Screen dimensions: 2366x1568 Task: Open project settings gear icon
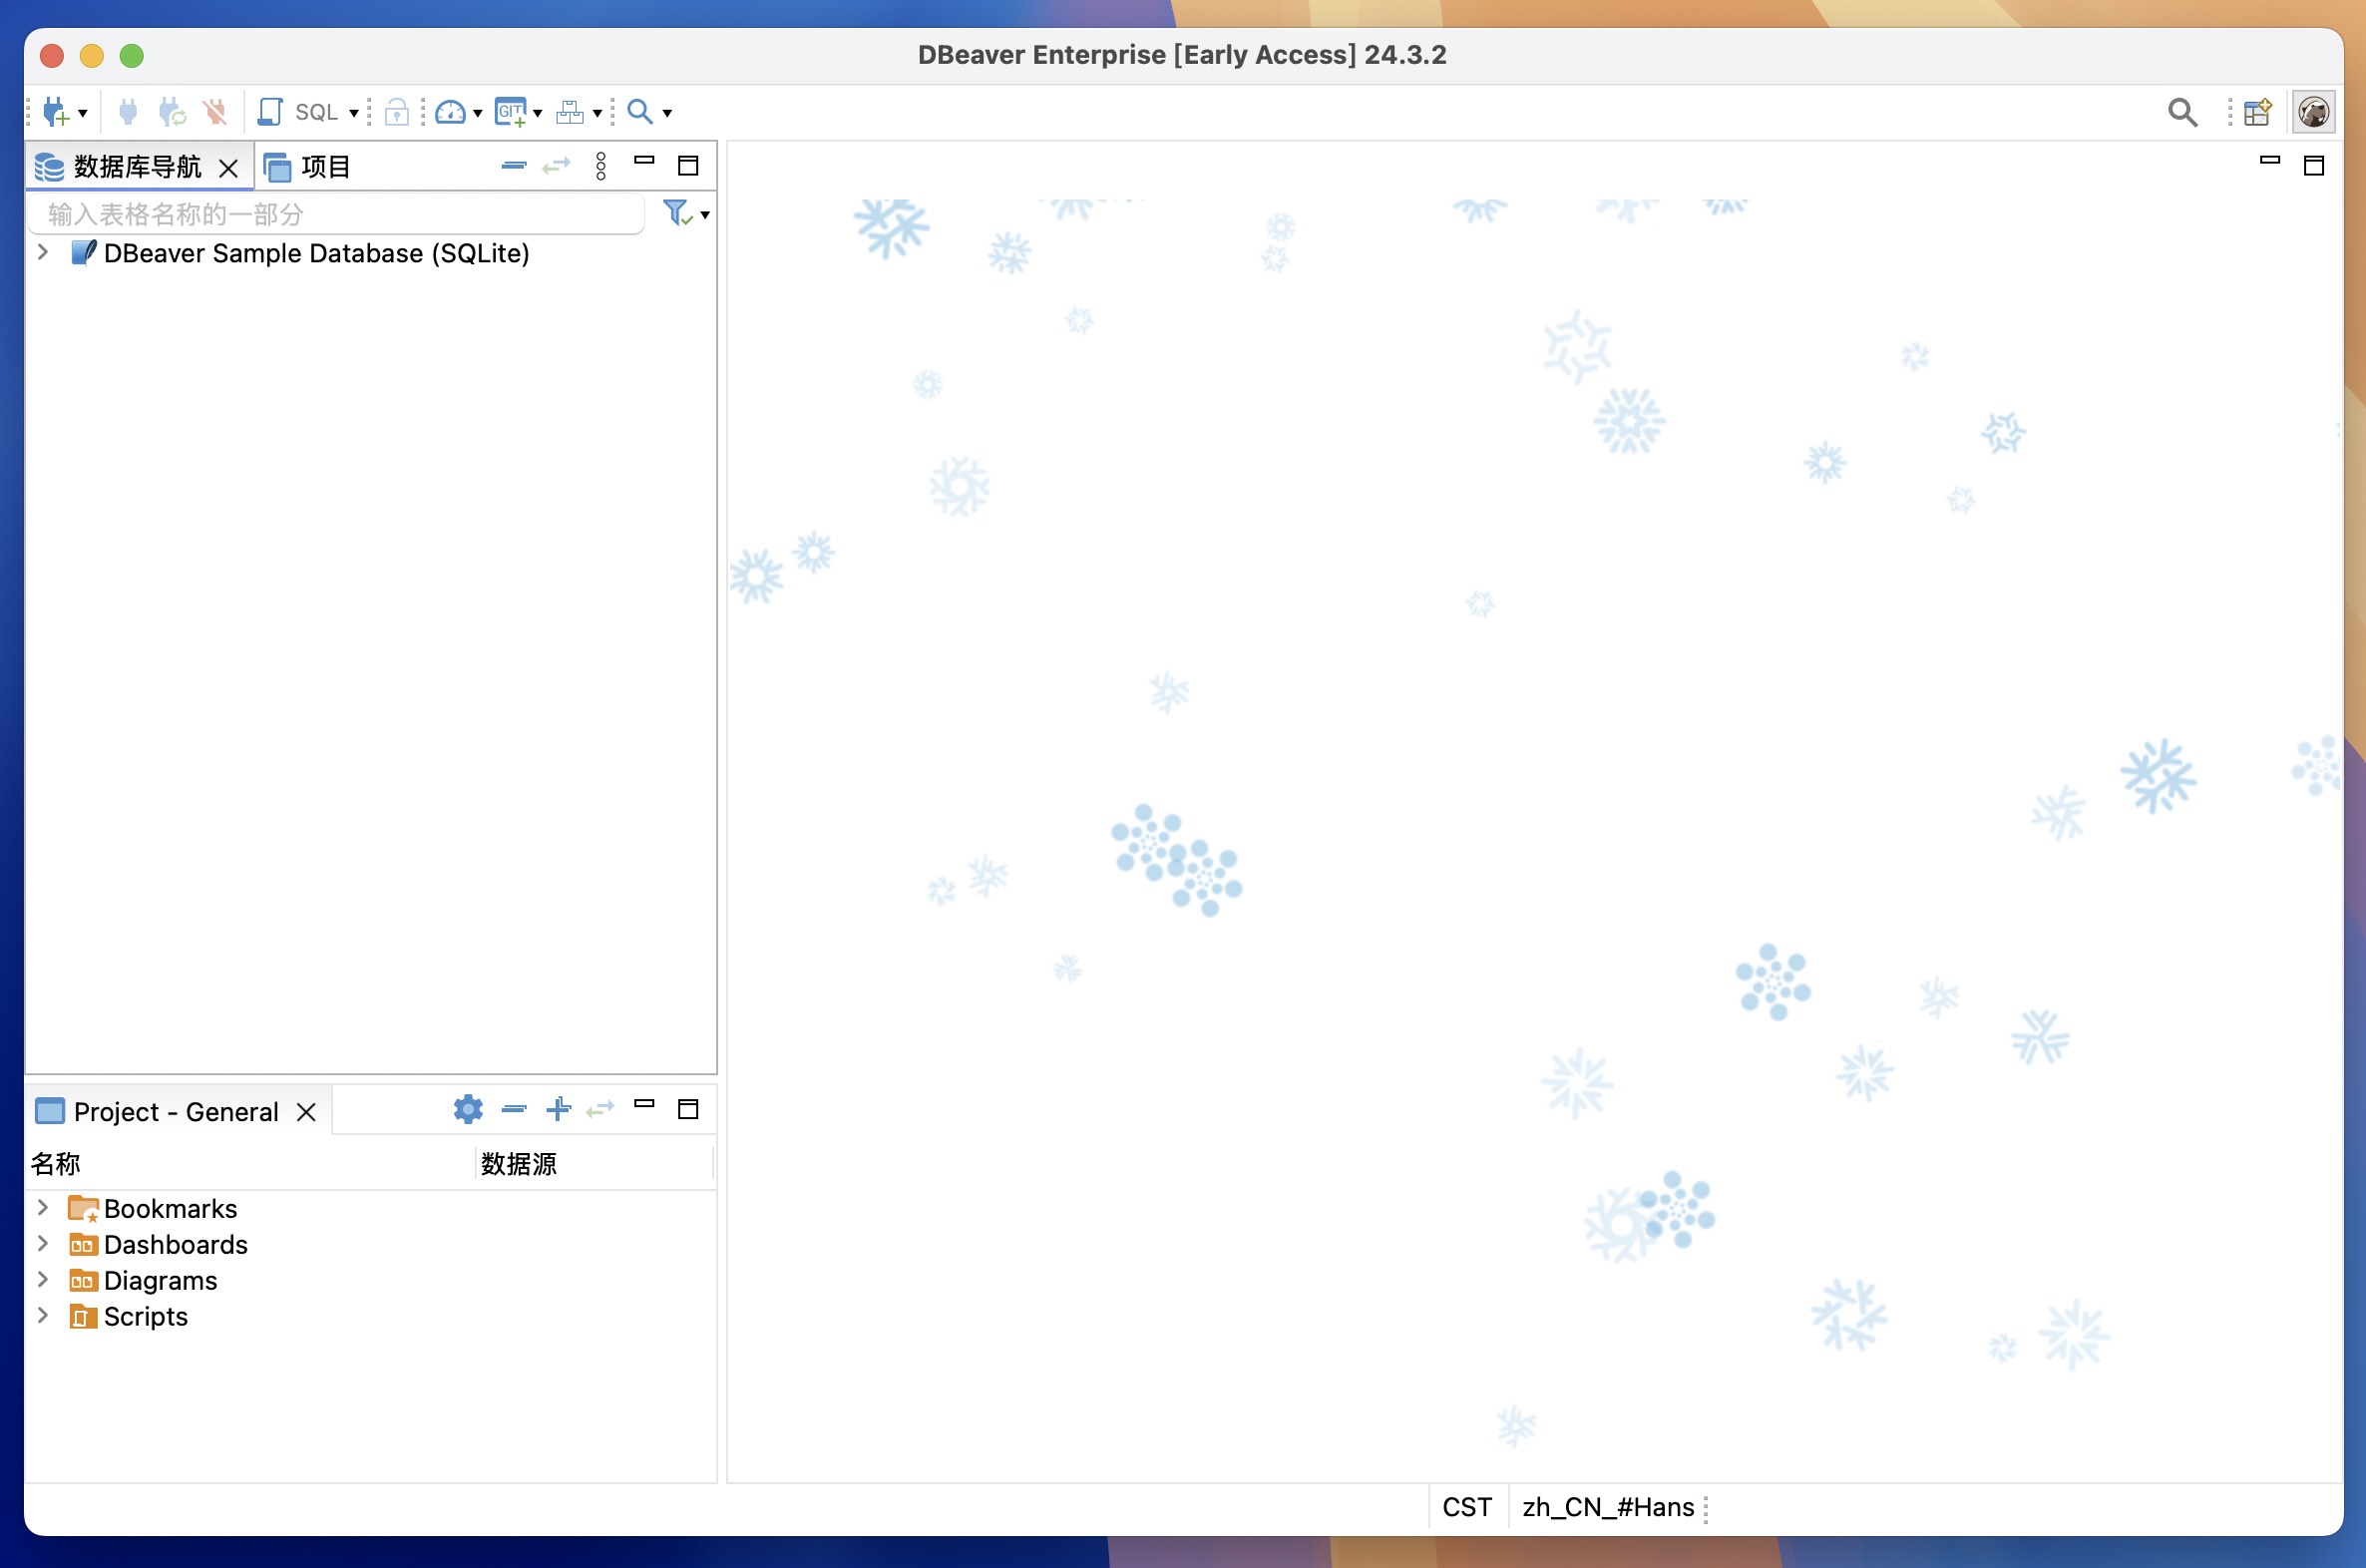tap(468, 1109)
